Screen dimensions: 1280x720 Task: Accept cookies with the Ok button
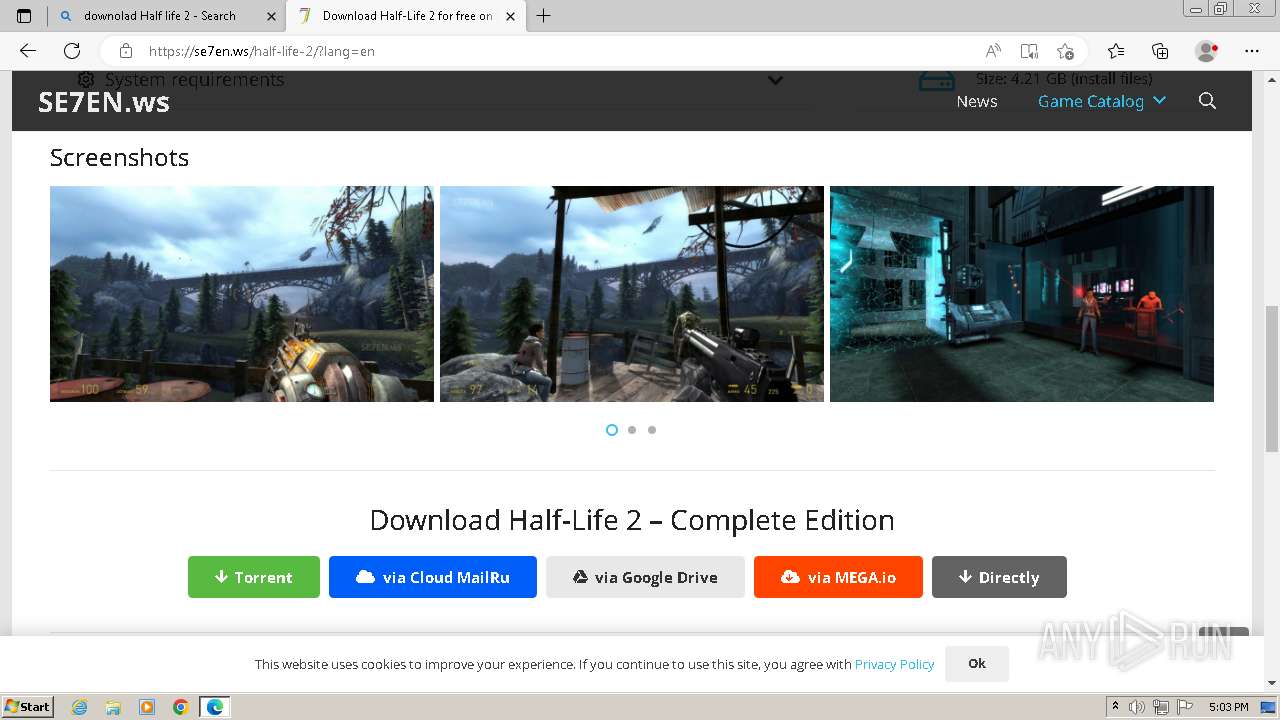(977, 663)
